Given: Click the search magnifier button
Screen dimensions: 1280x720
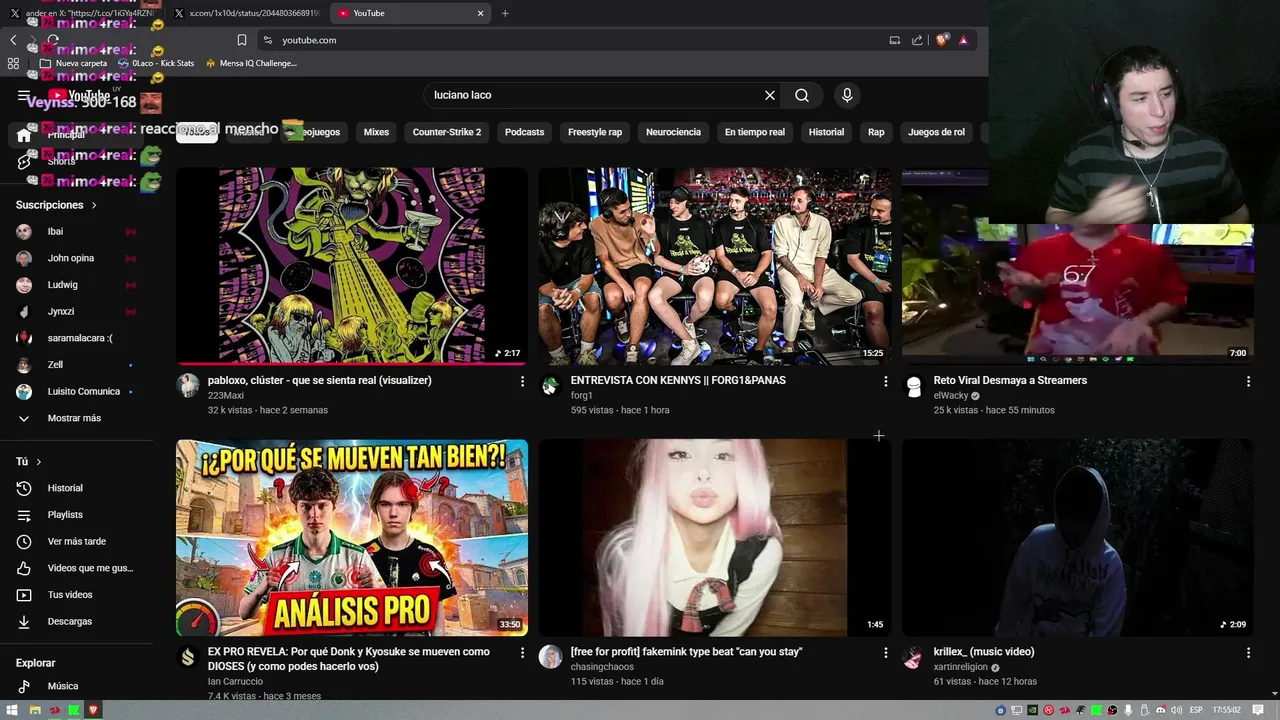Looking at the screenshot, I should 802,95.
